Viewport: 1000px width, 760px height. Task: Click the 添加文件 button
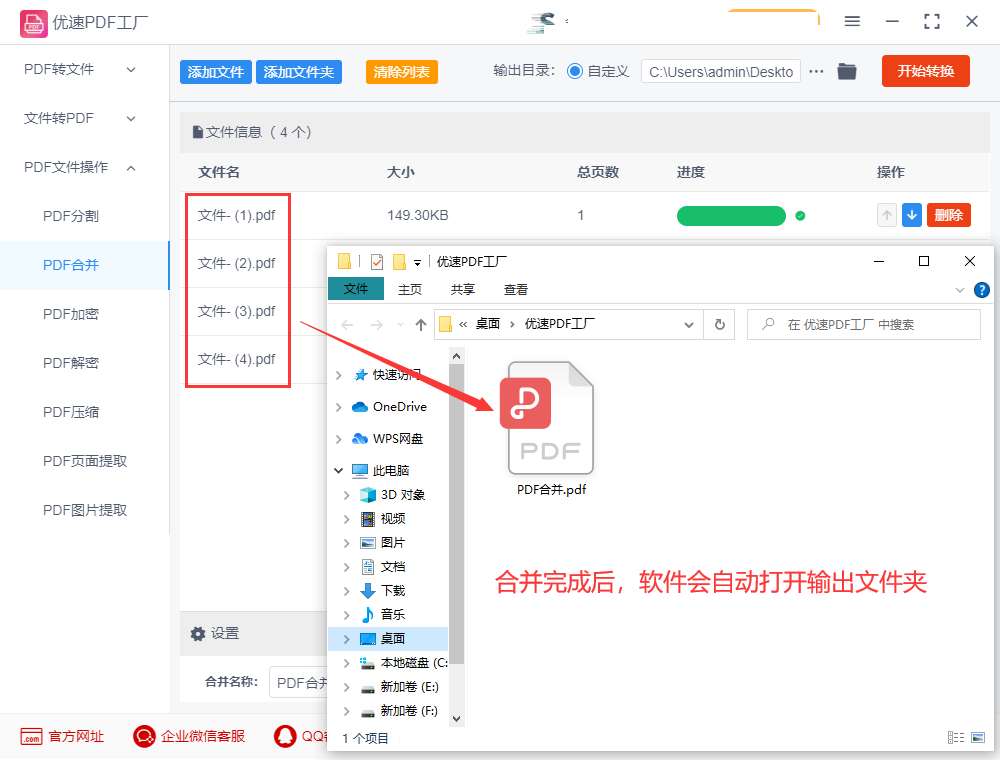click(x=216, y=72)
